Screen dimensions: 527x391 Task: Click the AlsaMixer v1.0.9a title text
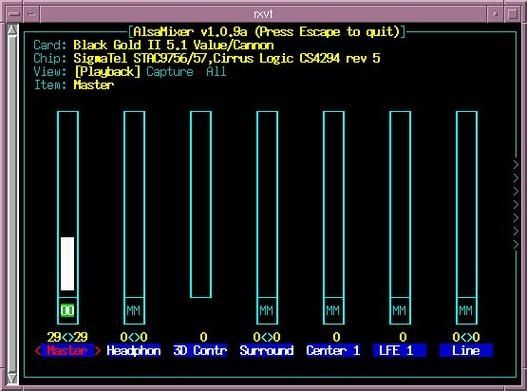point(267,32)
